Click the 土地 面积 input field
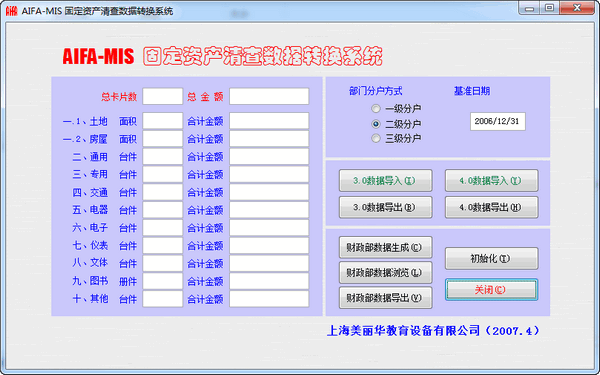Image resolution: width=600 pixels, height=375 pixels. tap(163, 121)
